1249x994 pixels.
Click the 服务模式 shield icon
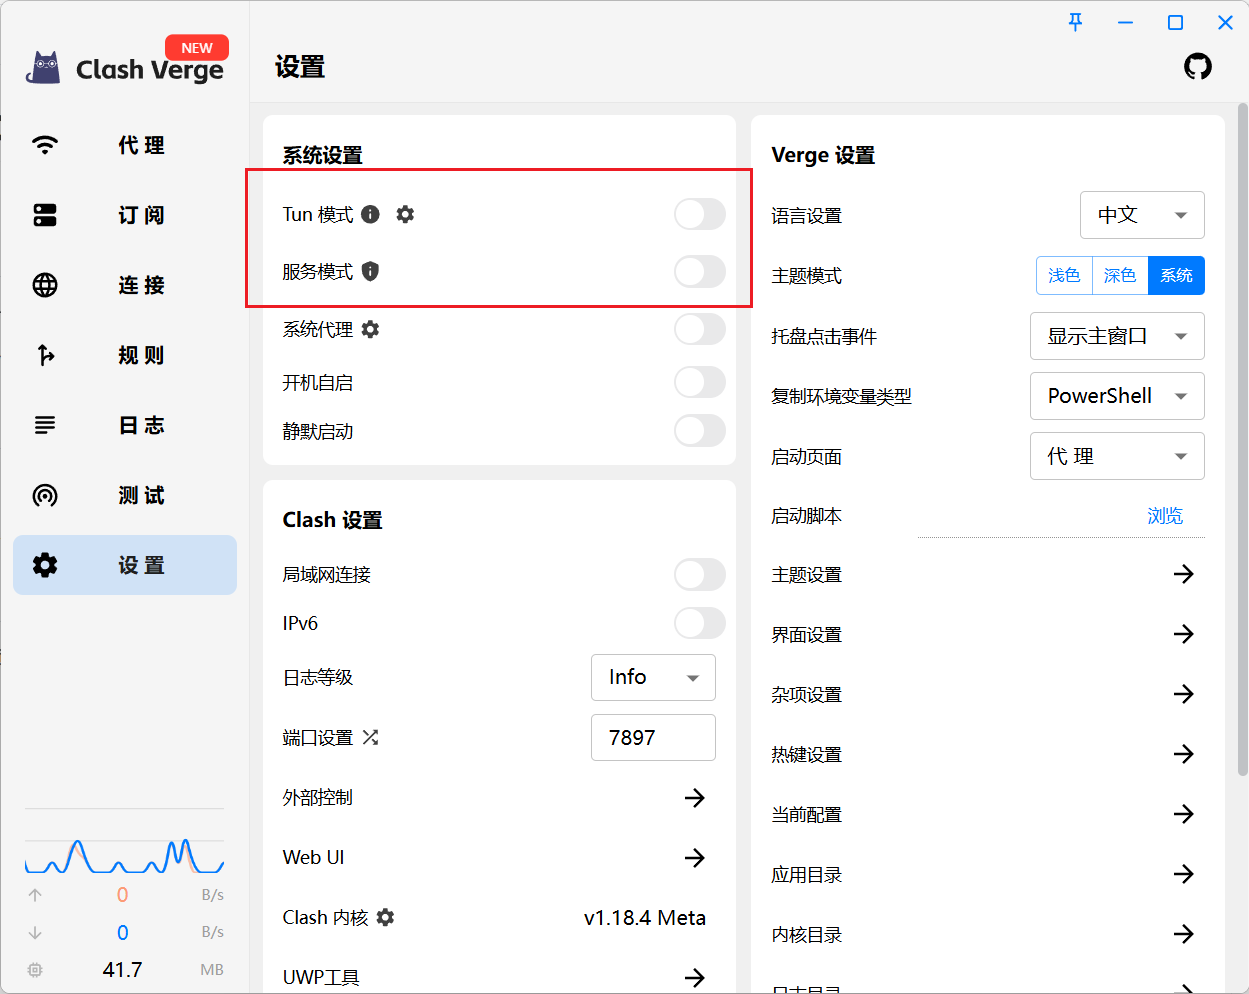(370, 271)
